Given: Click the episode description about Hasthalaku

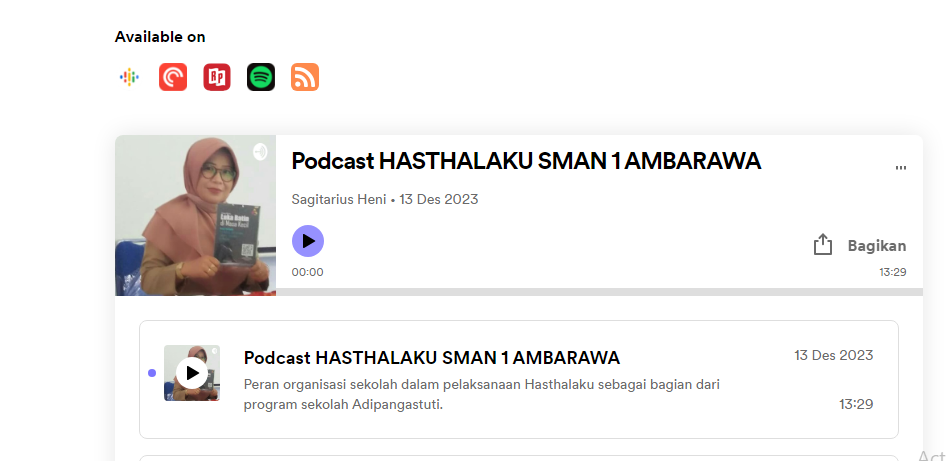Looking at the screenshot, I should point(482,394).
